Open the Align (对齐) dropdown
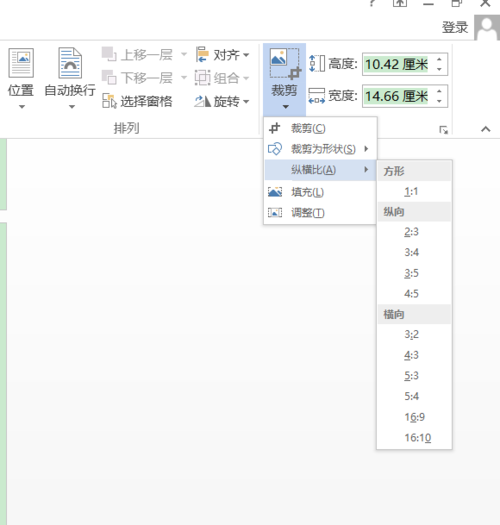The image size is (500, 525). point(223,55)
